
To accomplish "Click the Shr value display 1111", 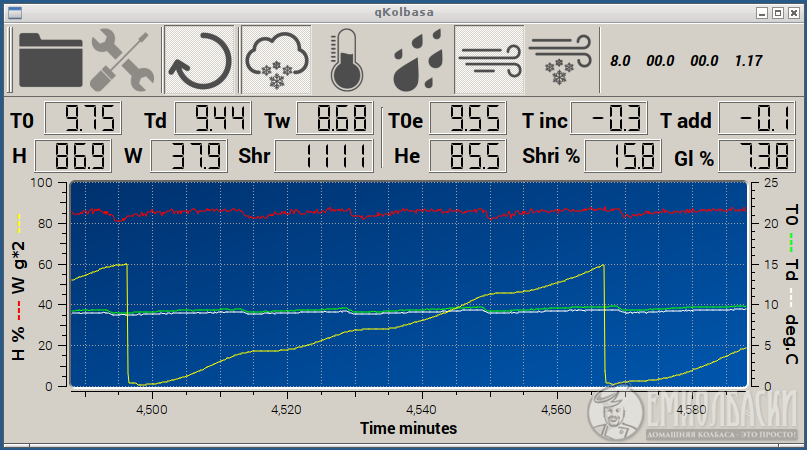I will click(x=324, y=156).
